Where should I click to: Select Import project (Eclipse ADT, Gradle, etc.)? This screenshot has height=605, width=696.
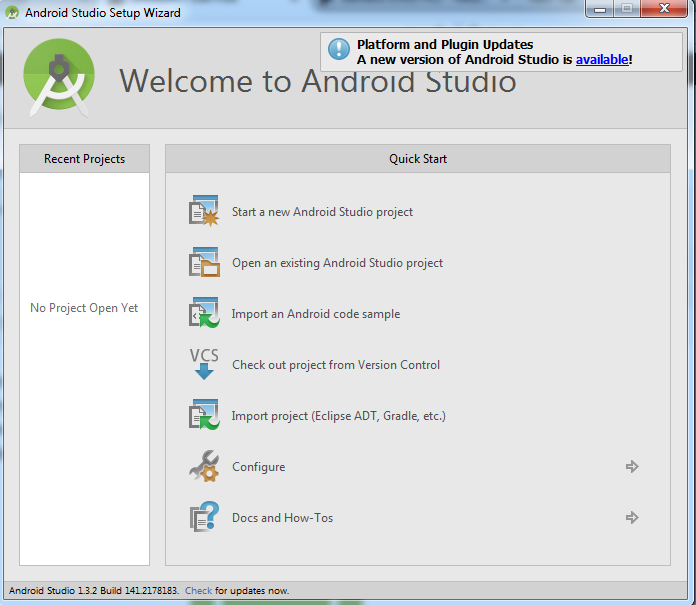[338, 416]
